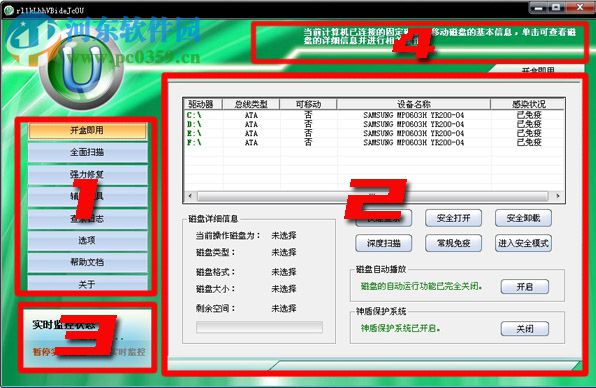596x388 pixels.
Task: Click the 剩余空间 disk usage progress bar
Action: point(259,327)
